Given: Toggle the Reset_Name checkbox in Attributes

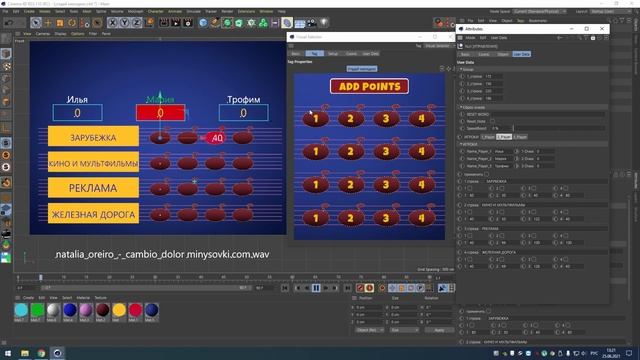Looking at the screenshot, I should pos(493,121).
